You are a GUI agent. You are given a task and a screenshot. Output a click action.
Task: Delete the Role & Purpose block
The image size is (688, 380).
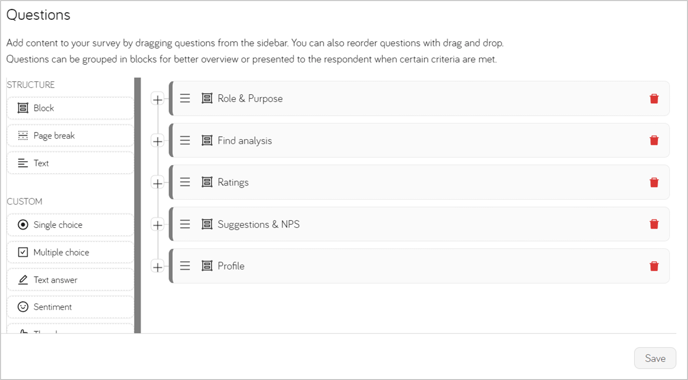tap(654, 99)
